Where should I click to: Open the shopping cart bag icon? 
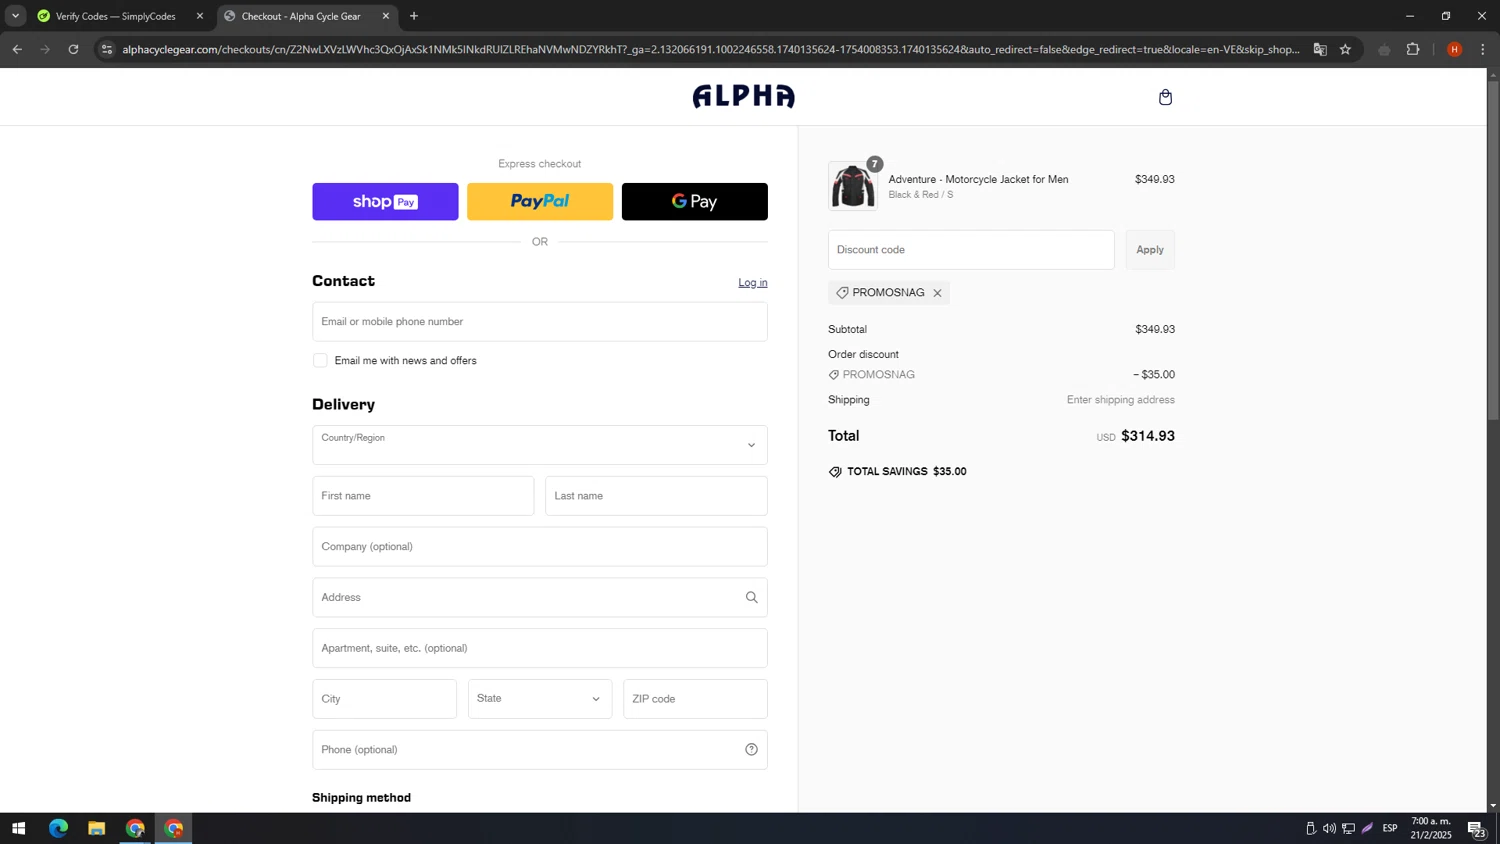click(1165, 97)
